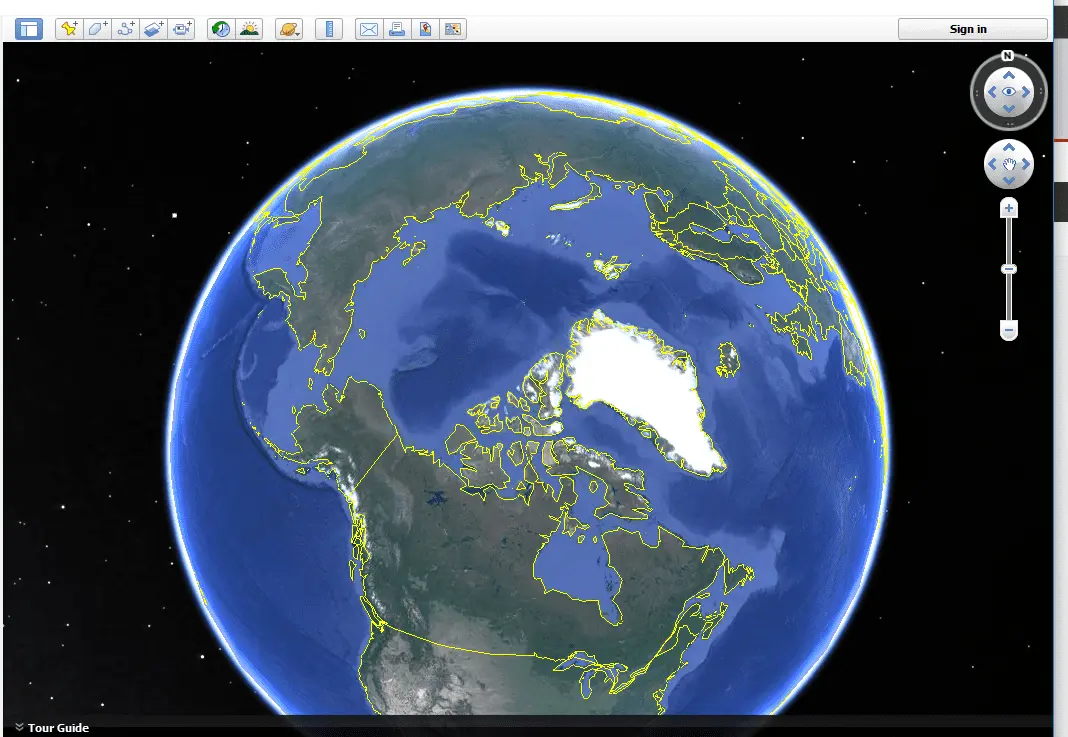Image resolution: width=1068 pixels, height=737 pixels.
Task: Select the Add Path tool
Action: click(x=125, y=29)
